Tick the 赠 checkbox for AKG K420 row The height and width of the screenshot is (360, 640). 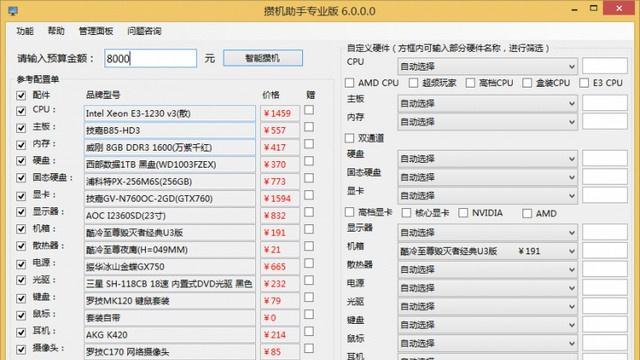[309, 331]
